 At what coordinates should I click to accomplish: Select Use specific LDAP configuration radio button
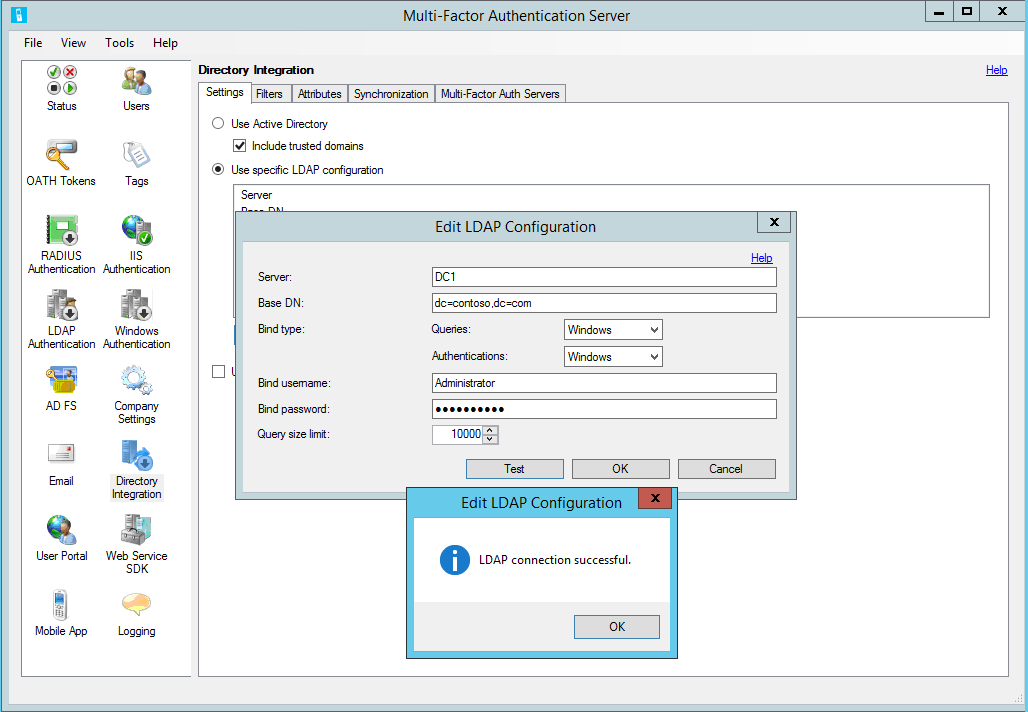click(218, 169)
